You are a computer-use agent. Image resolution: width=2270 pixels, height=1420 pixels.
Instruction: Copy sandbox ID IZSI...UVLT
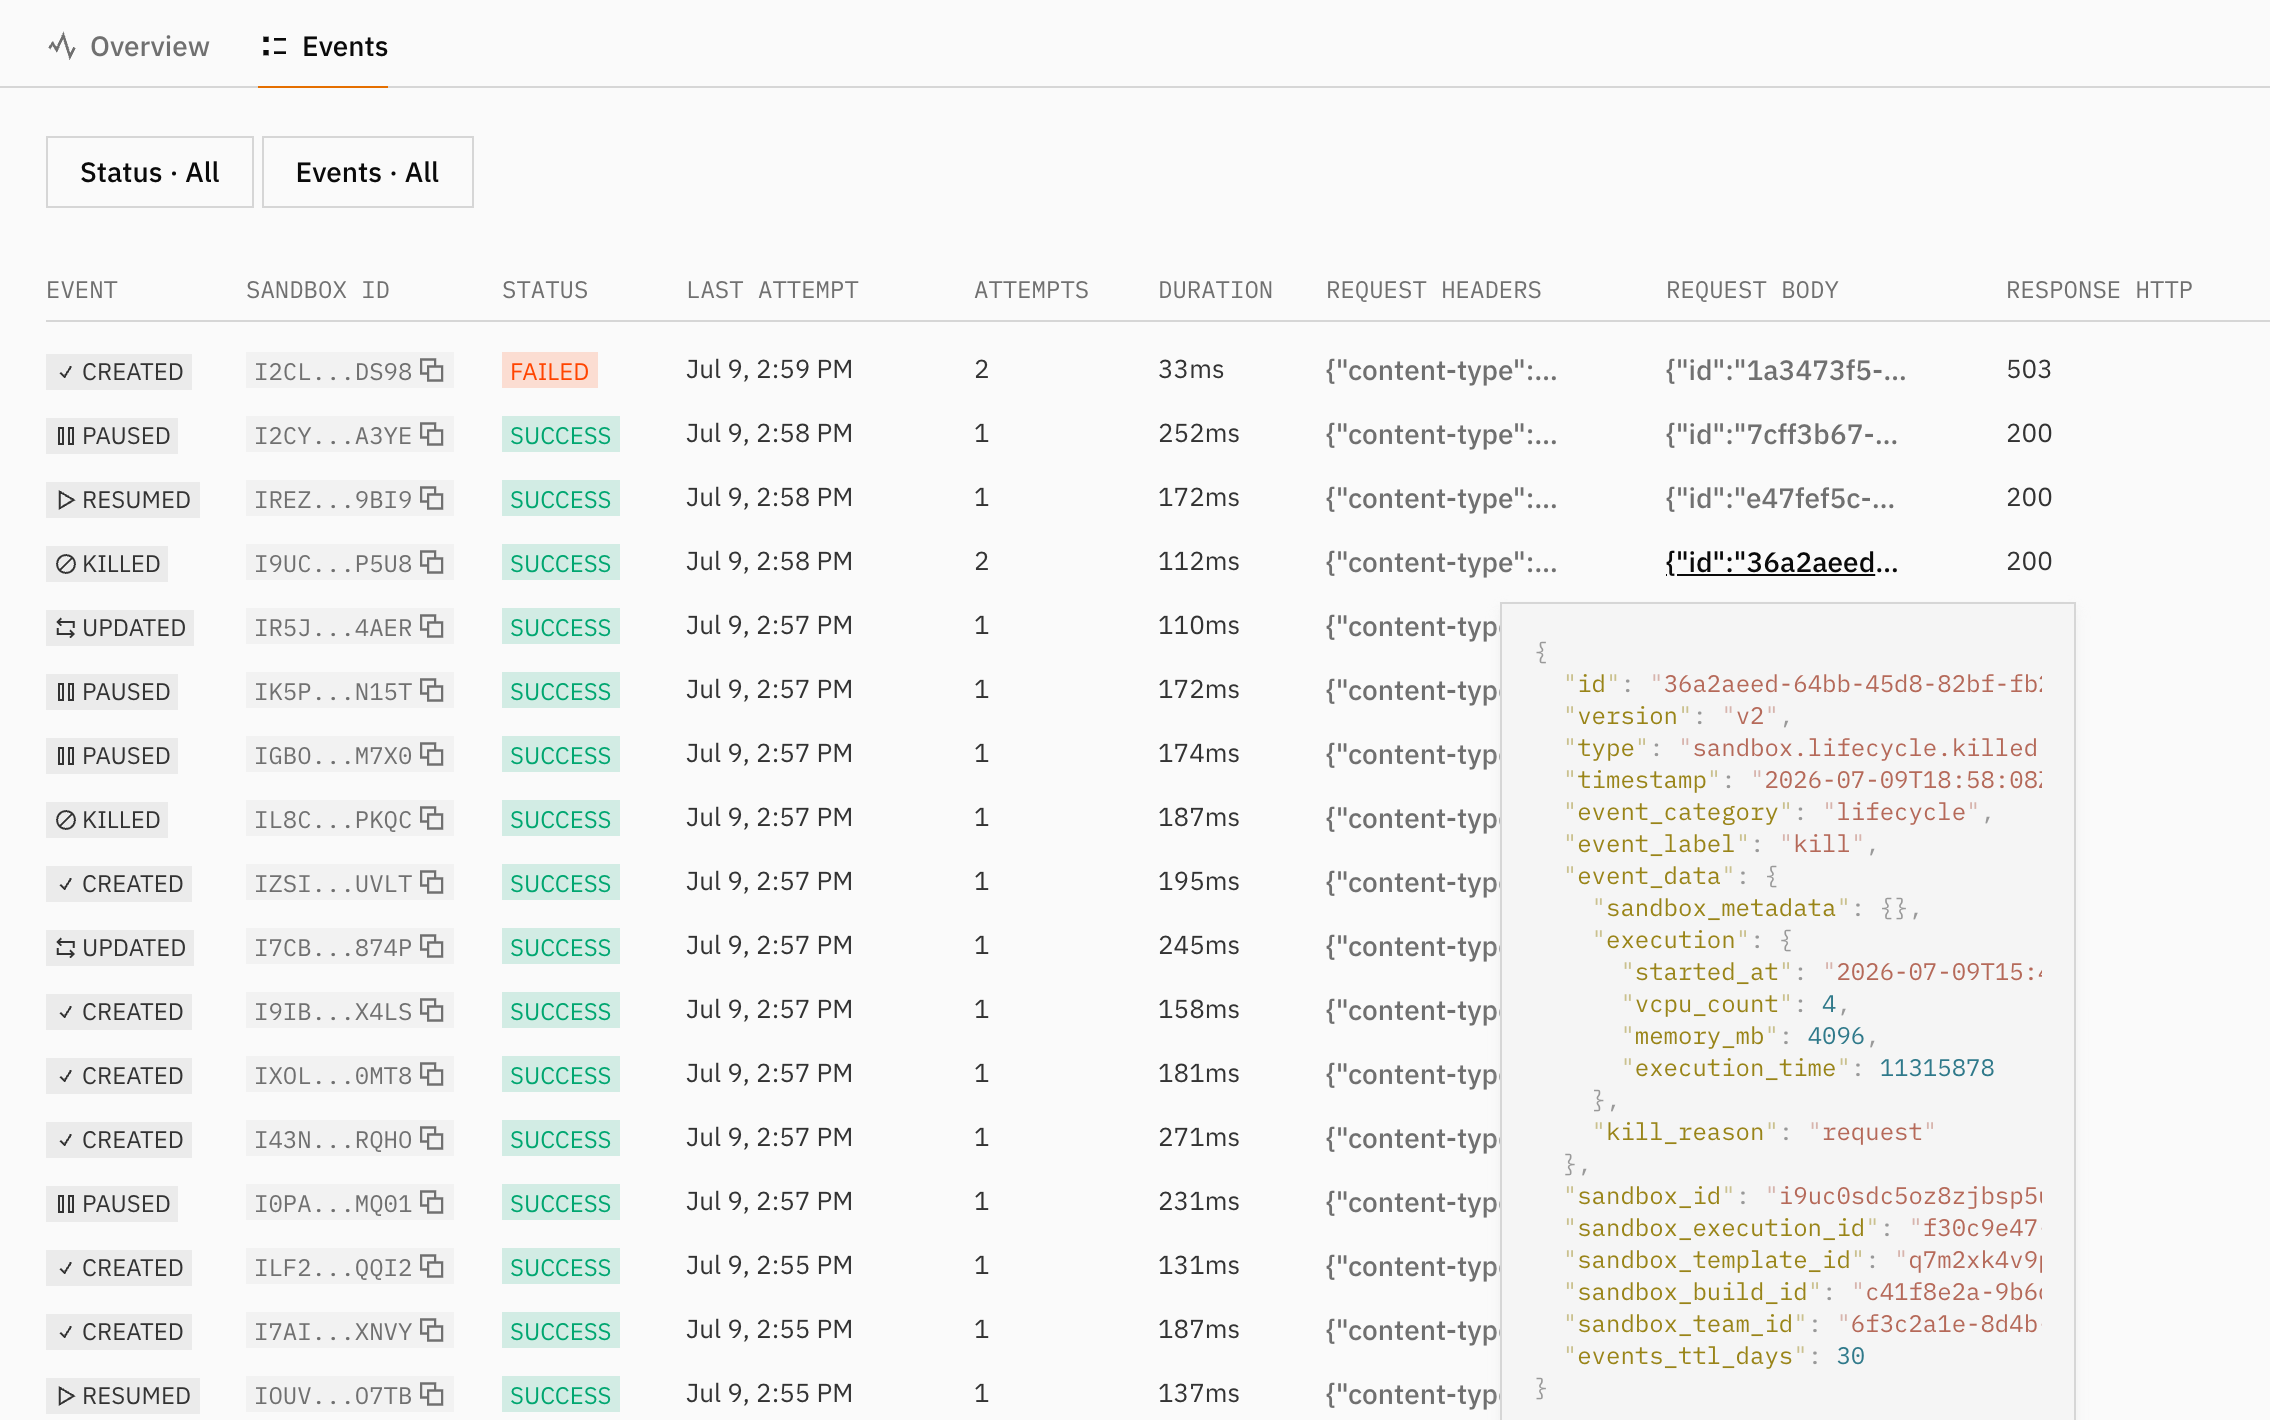point(432,882)
